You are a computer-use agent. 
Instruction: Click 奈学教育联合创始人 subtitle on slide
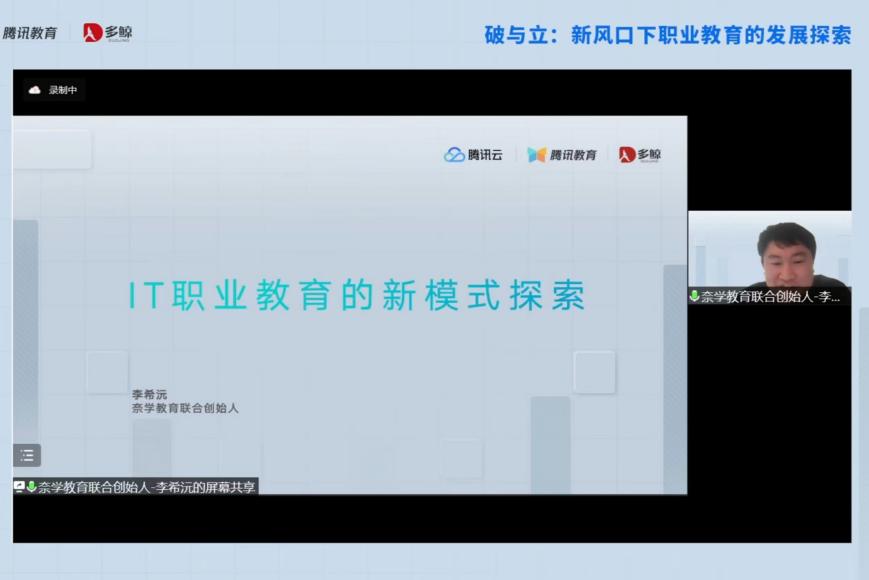click(x=185, y=408)
